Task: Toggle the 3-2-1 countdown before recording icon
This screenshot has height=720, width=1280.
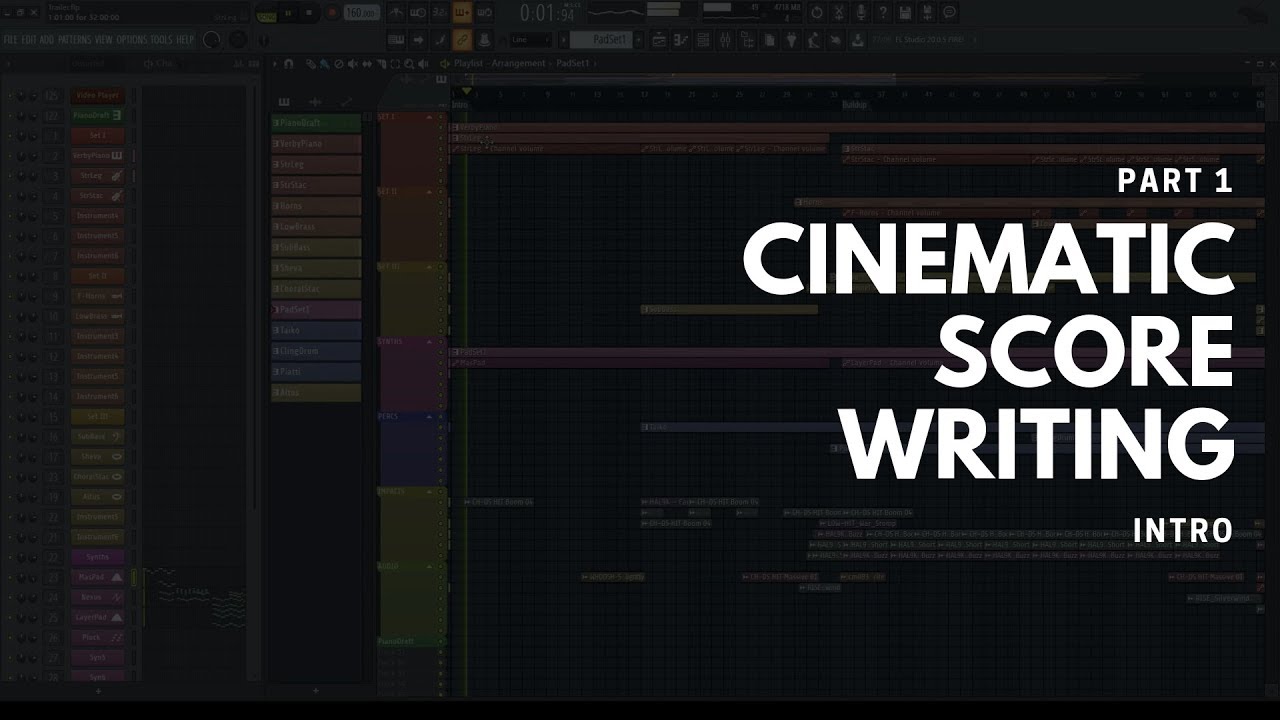Action: [440, 13]
